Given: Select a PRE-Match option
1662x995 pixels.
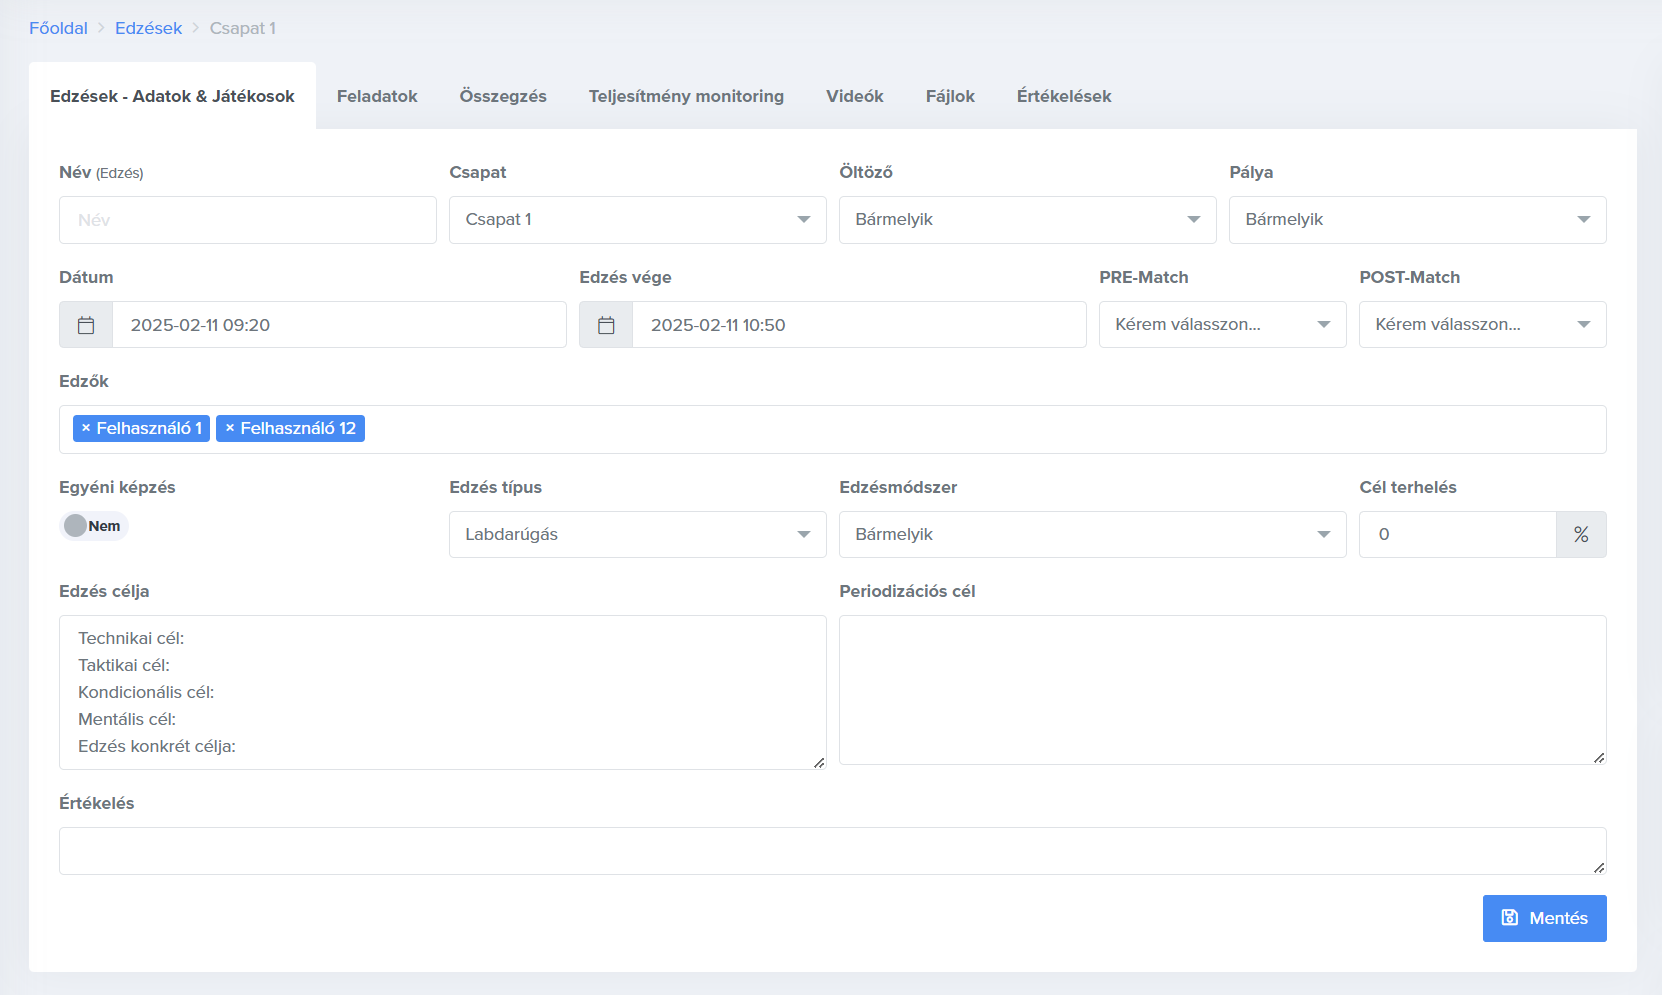Looking at the screenshot, I should (x=1222, y=325).
